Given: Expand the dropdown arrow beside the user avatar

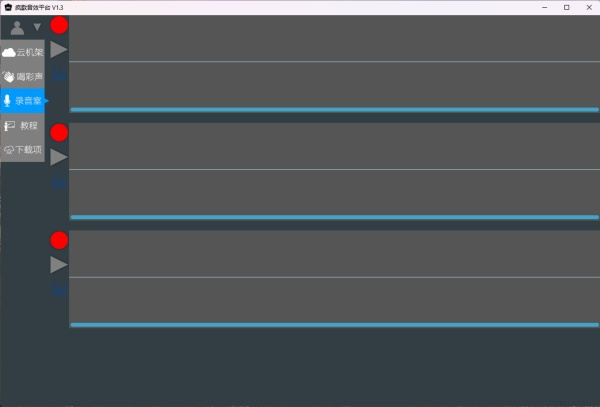Looking at the screenshot, I should pyautogui.click(x=37, y=27).
